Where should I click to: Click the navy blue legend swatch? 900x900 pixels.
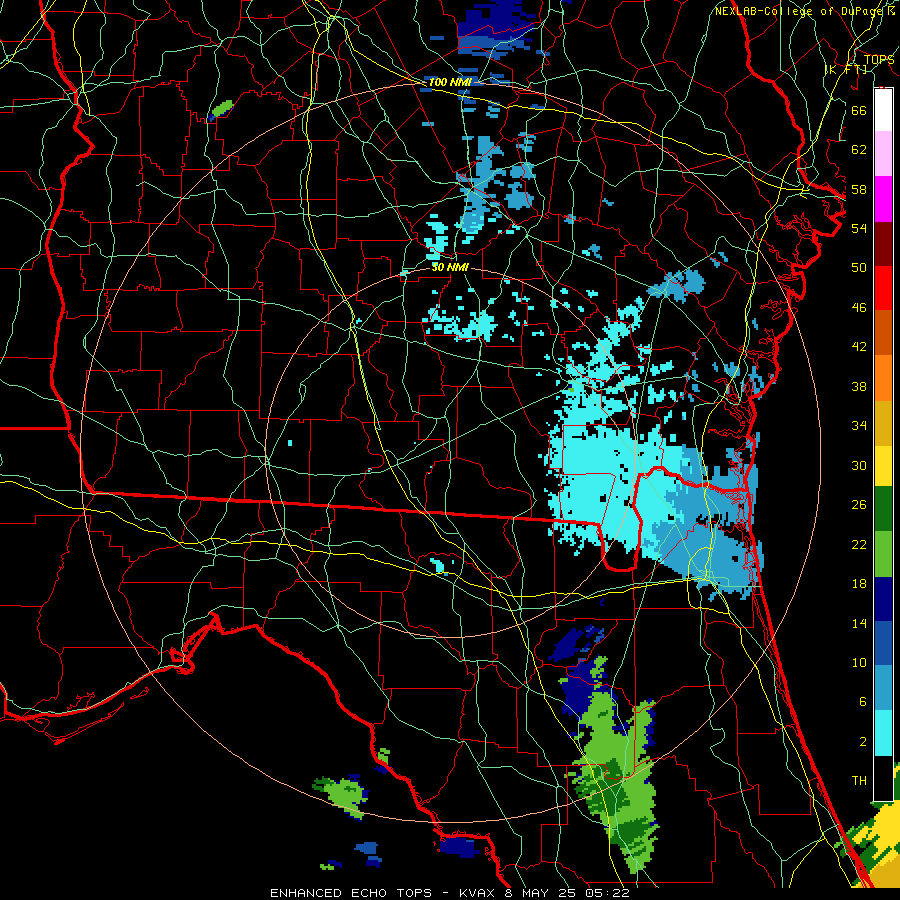[x=883, y=599]
